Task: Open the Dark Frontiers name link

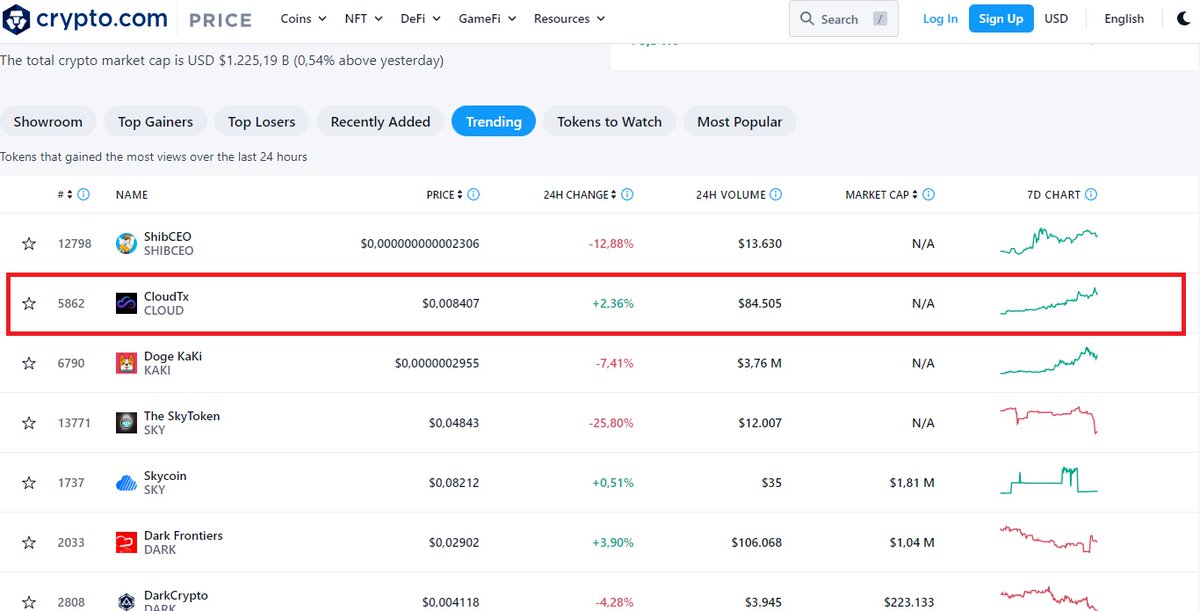Action: tap(183, 536)
